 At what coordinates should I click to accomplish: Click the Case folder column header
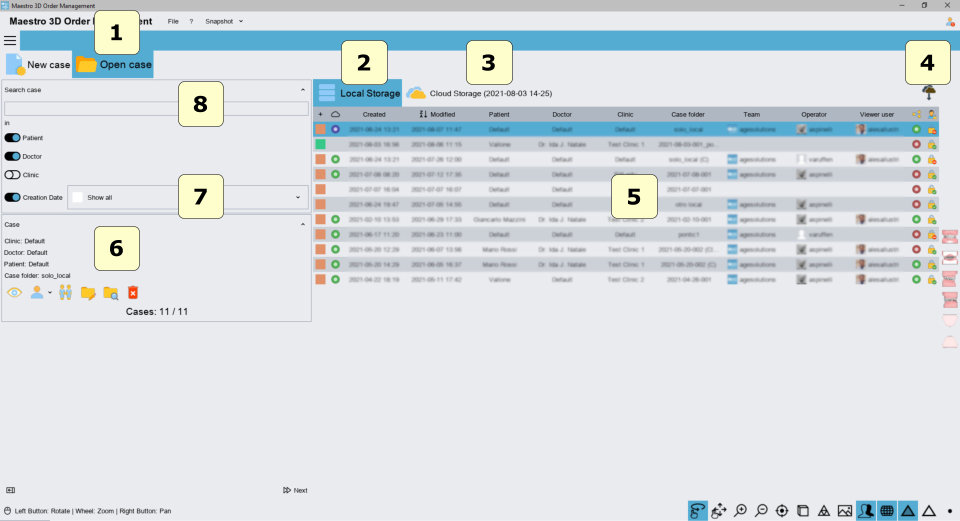click(688, 114)
